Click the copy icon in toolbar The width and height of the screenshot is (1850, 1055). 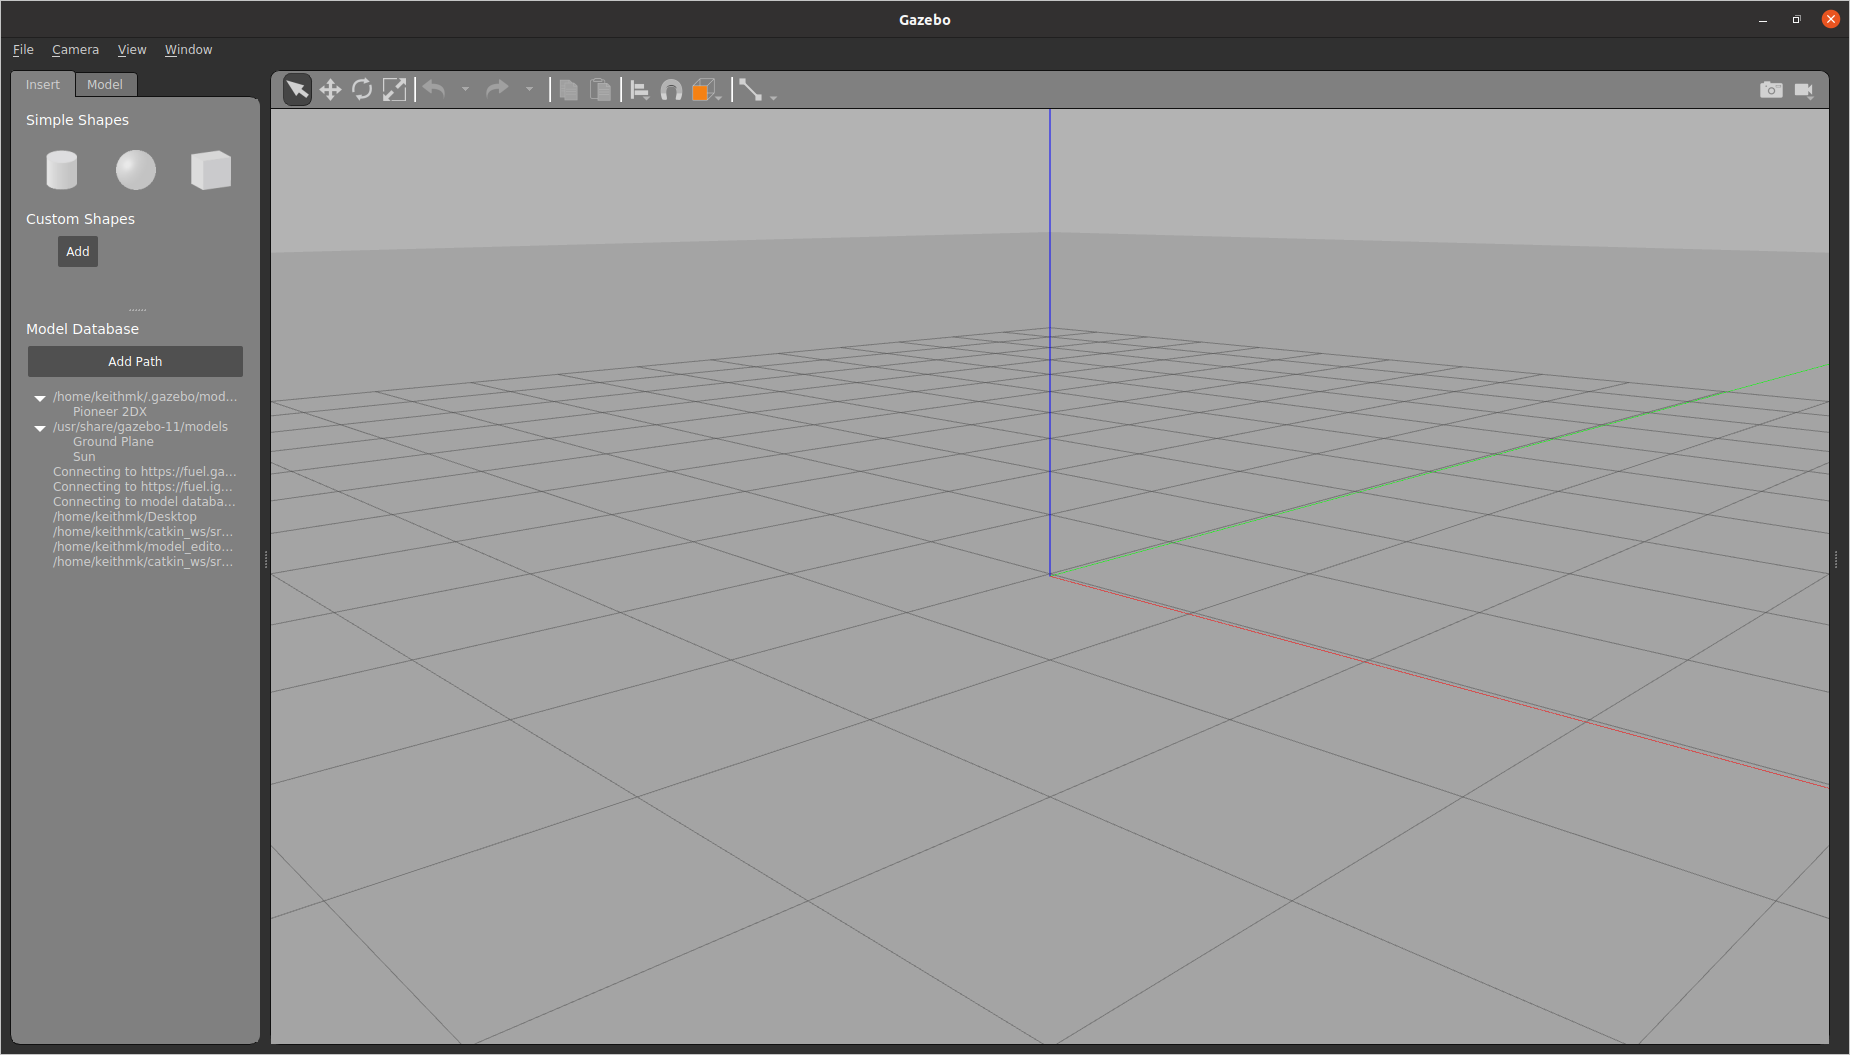point(568,90)
